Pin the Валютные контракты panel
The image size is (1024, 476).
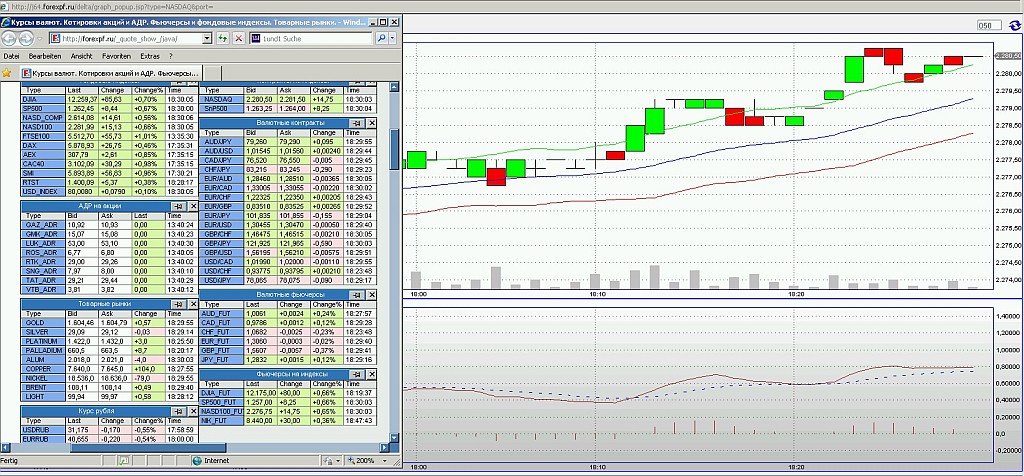(x=357, y=123)
